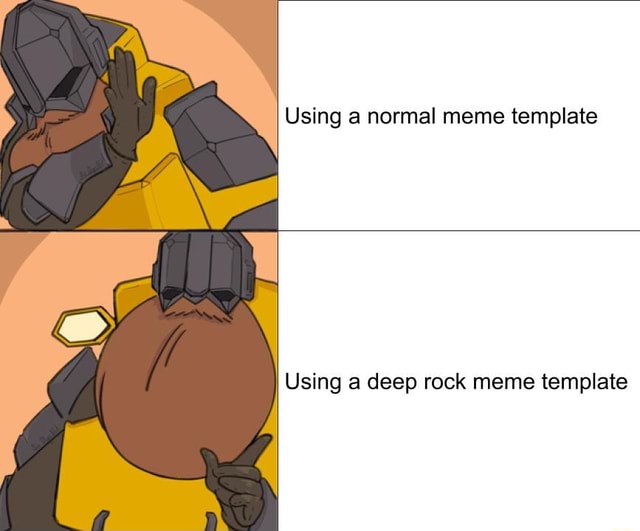Screen dimensions: 640x531
Task: Click the mustache under the bottom helmet
Action: (x=194, y=313)
